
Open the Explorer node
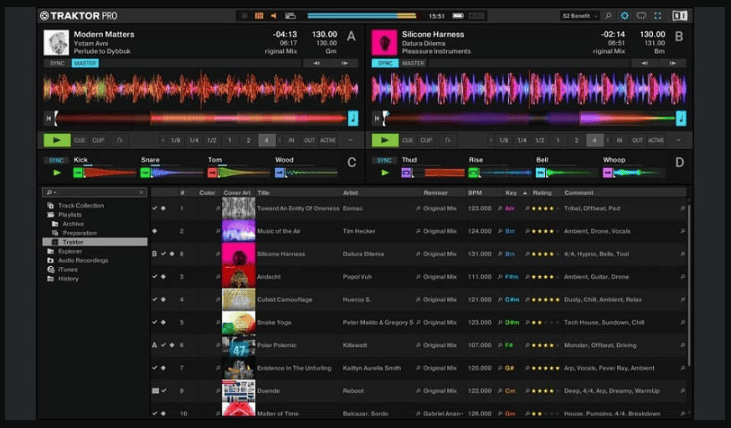(x=65, y=251)
